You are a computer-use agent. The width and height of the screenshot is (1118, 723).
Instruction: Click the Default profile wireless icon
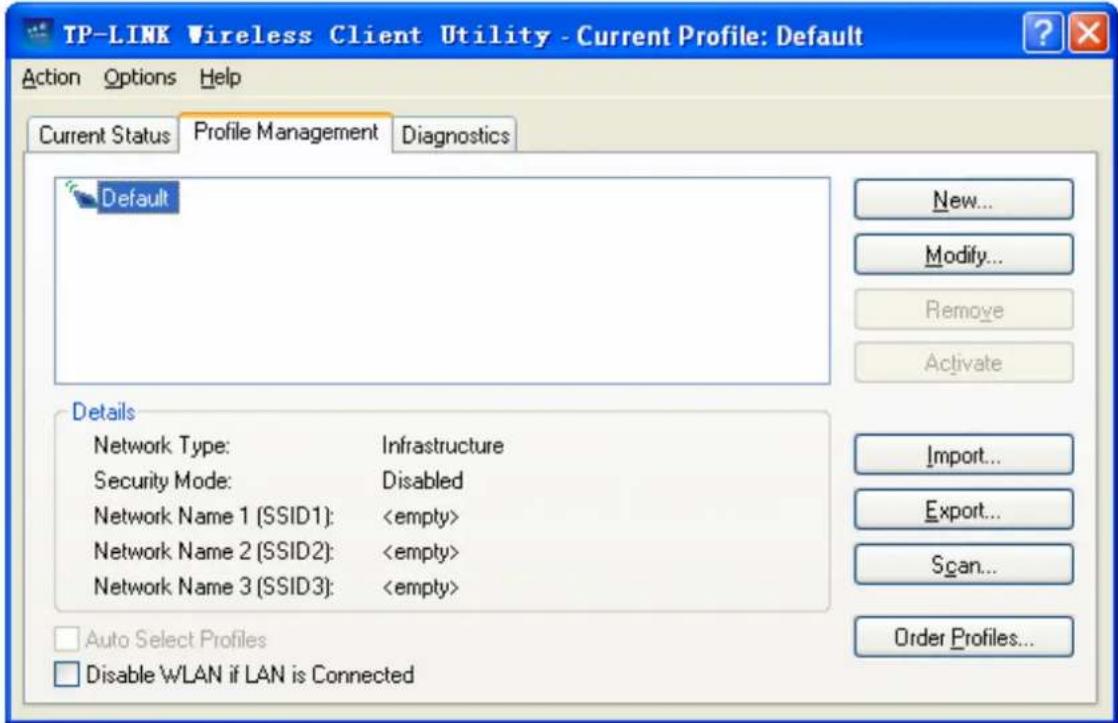81,196
